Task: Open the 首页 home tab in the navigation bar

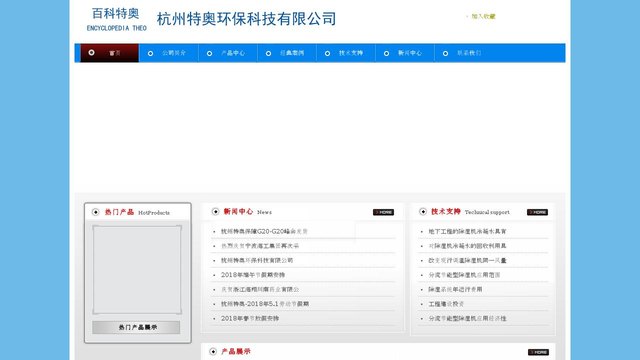Action: 109,53
